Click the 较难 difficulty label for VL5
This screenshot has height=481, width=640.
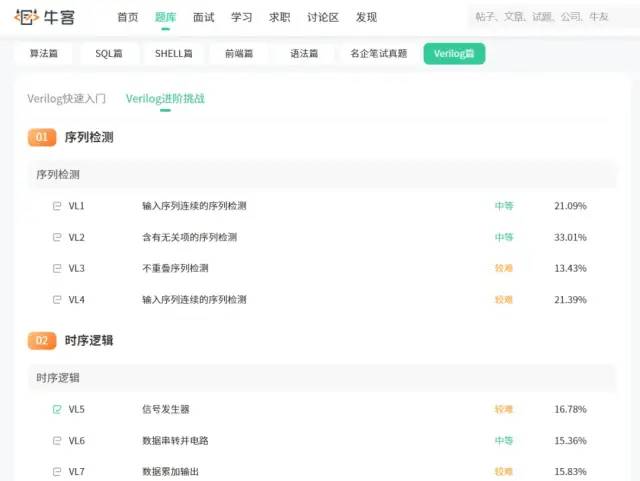(504, 409)
